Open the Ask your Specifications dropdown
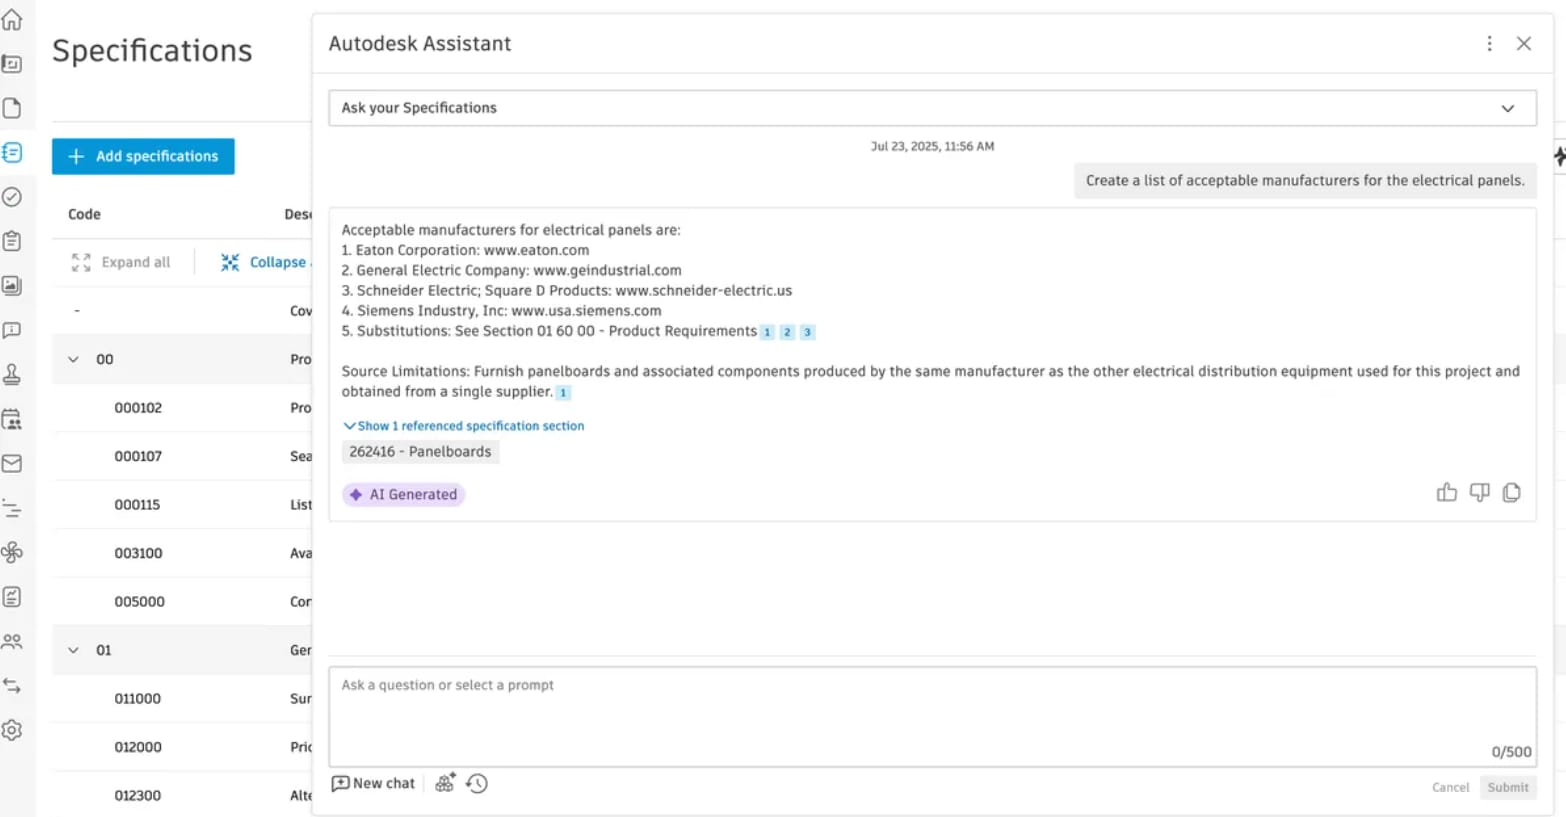The height and width of the screenshot is (817, 1566). [x=932, y=107]
